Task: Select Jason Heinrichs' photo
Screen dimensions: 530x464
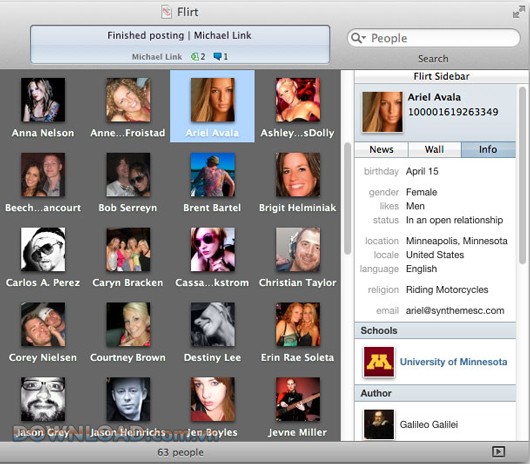Action: [x=128, y=399]
